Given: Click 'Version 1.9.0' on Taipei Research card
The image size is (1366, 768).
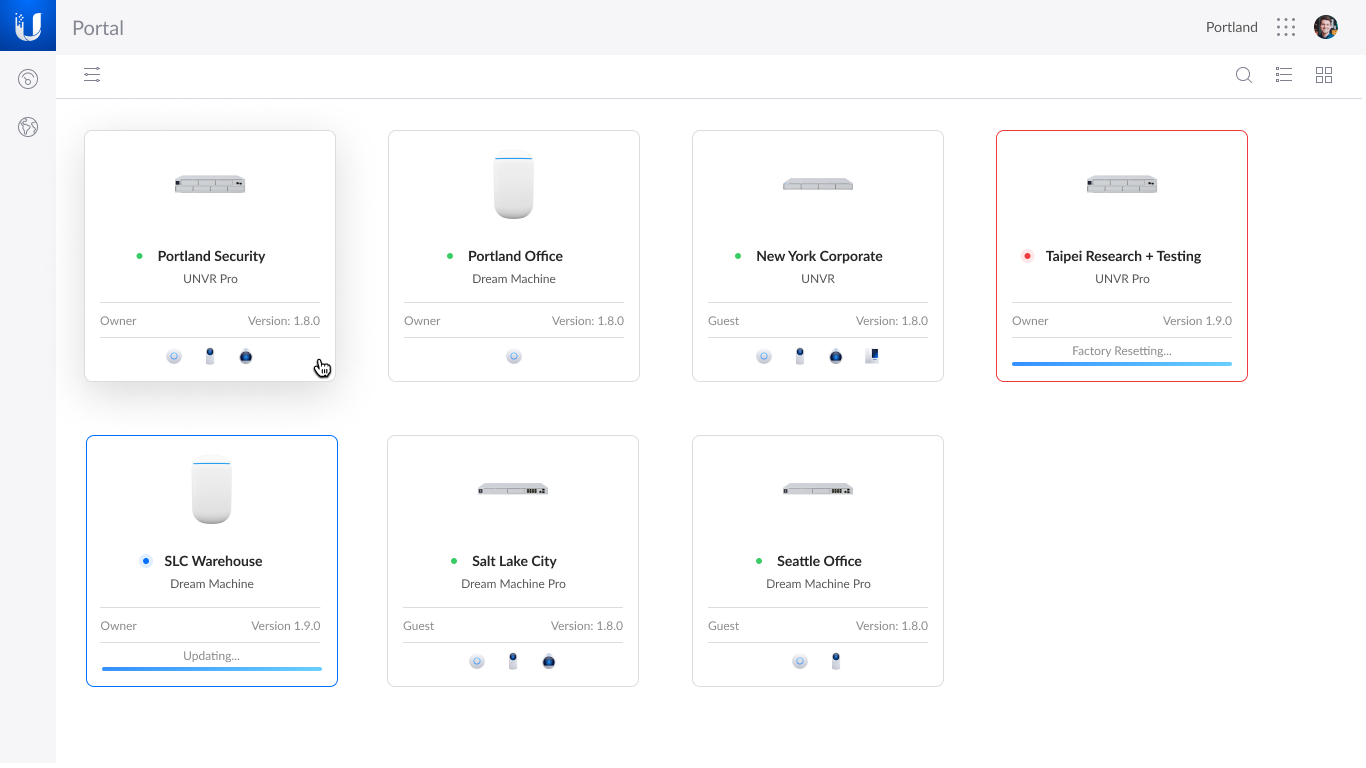Looking at the screenshot, I should tap(1197, 321).
